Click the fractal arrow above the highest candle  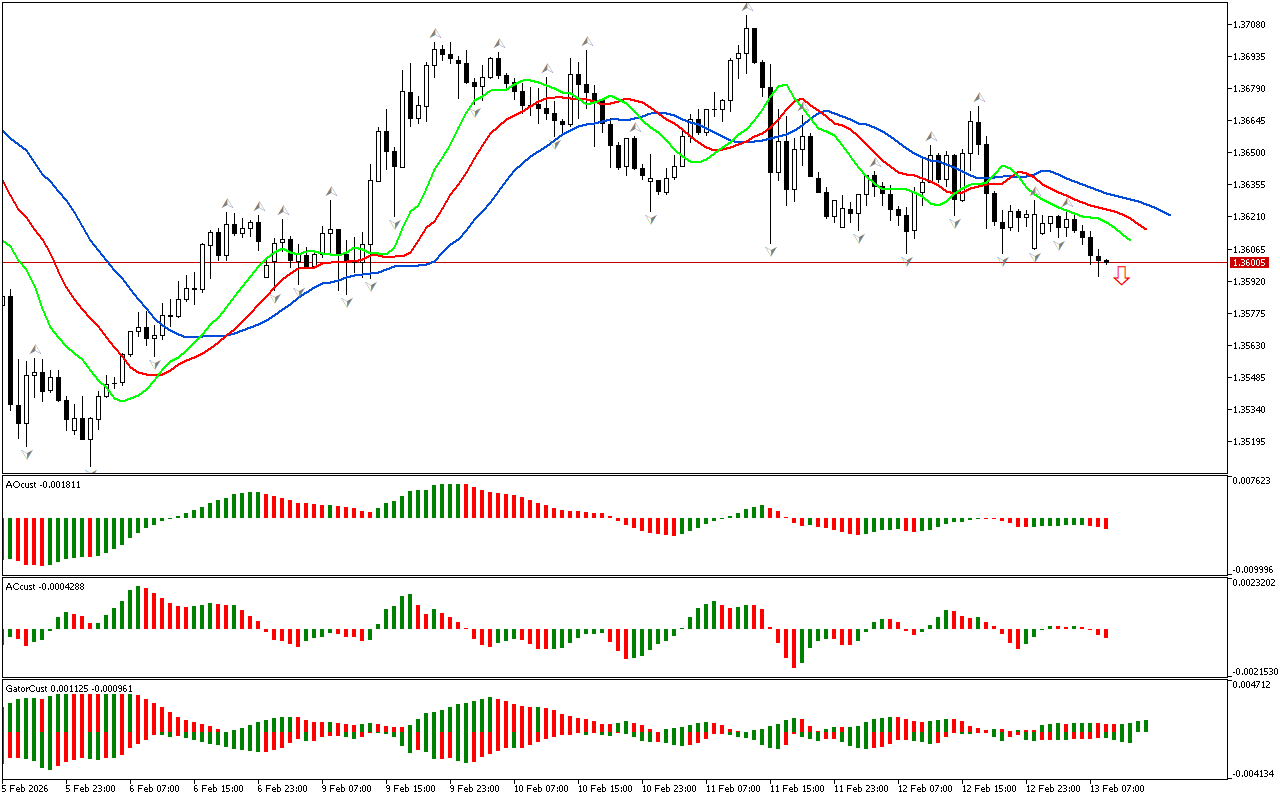click(747, 8)
